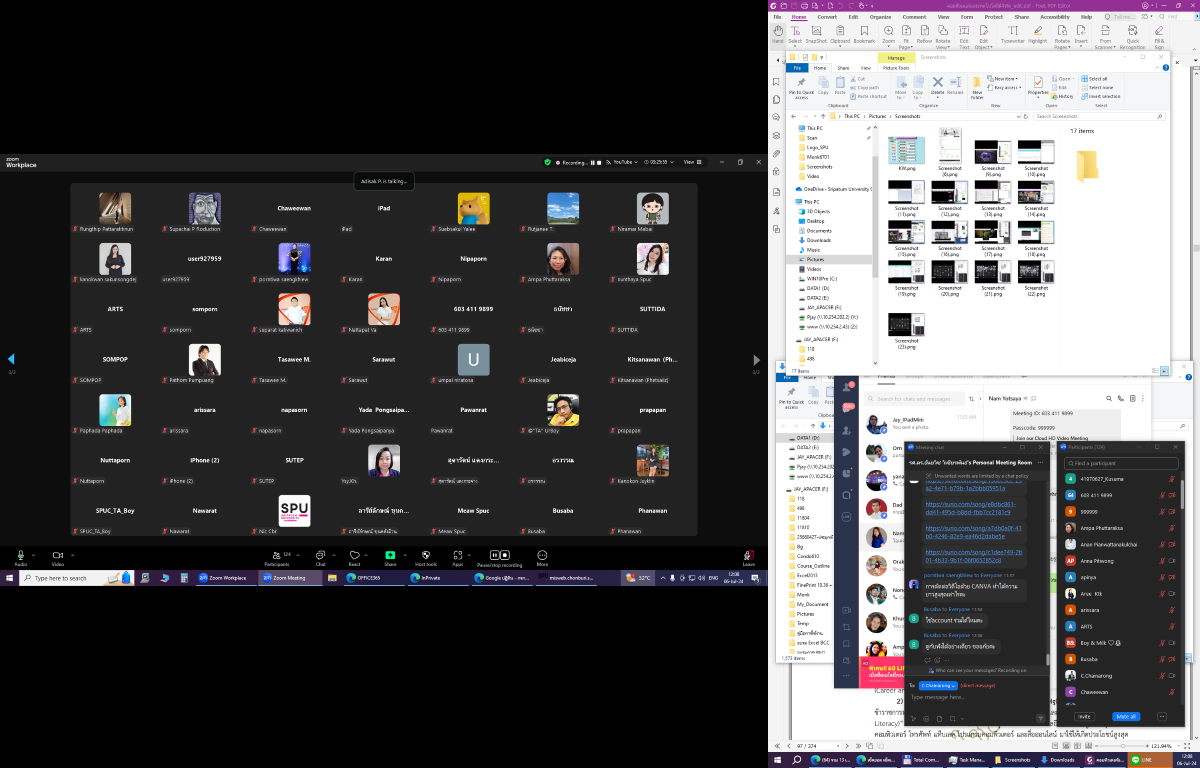Switch to the Comment tab in Foxit
The width and height of the screenshot is (1200, 768).
tap(914, 17)
